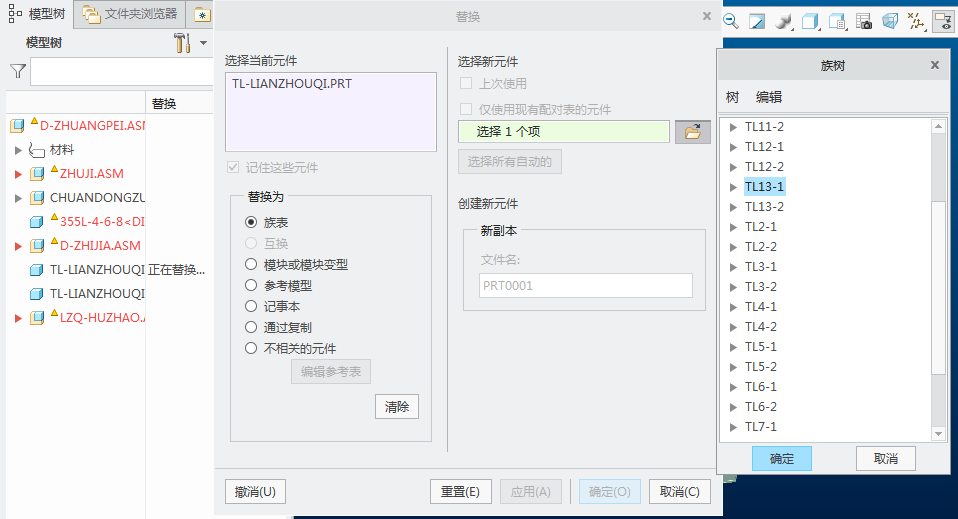Open the dropdown arrow beside hammer icon

click(x=203, y=43)
